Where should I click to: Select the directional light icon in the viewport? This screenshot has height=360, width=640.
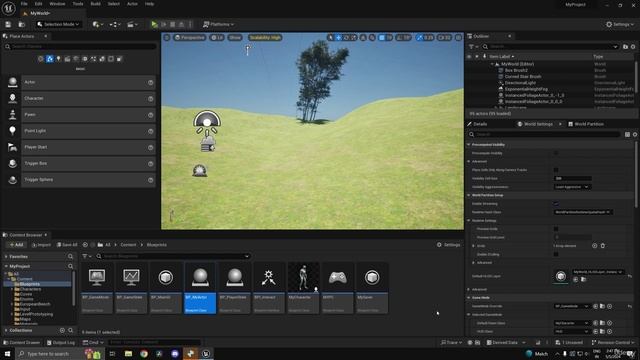[x=207, y=122]
